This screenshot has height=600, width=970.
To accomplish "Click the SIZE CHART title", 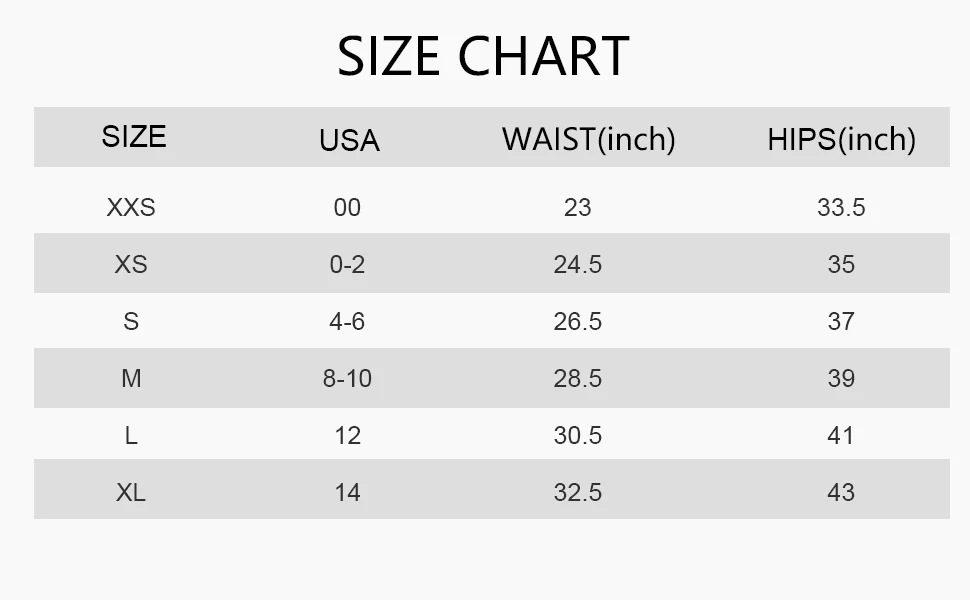I will tap(483, 57).
